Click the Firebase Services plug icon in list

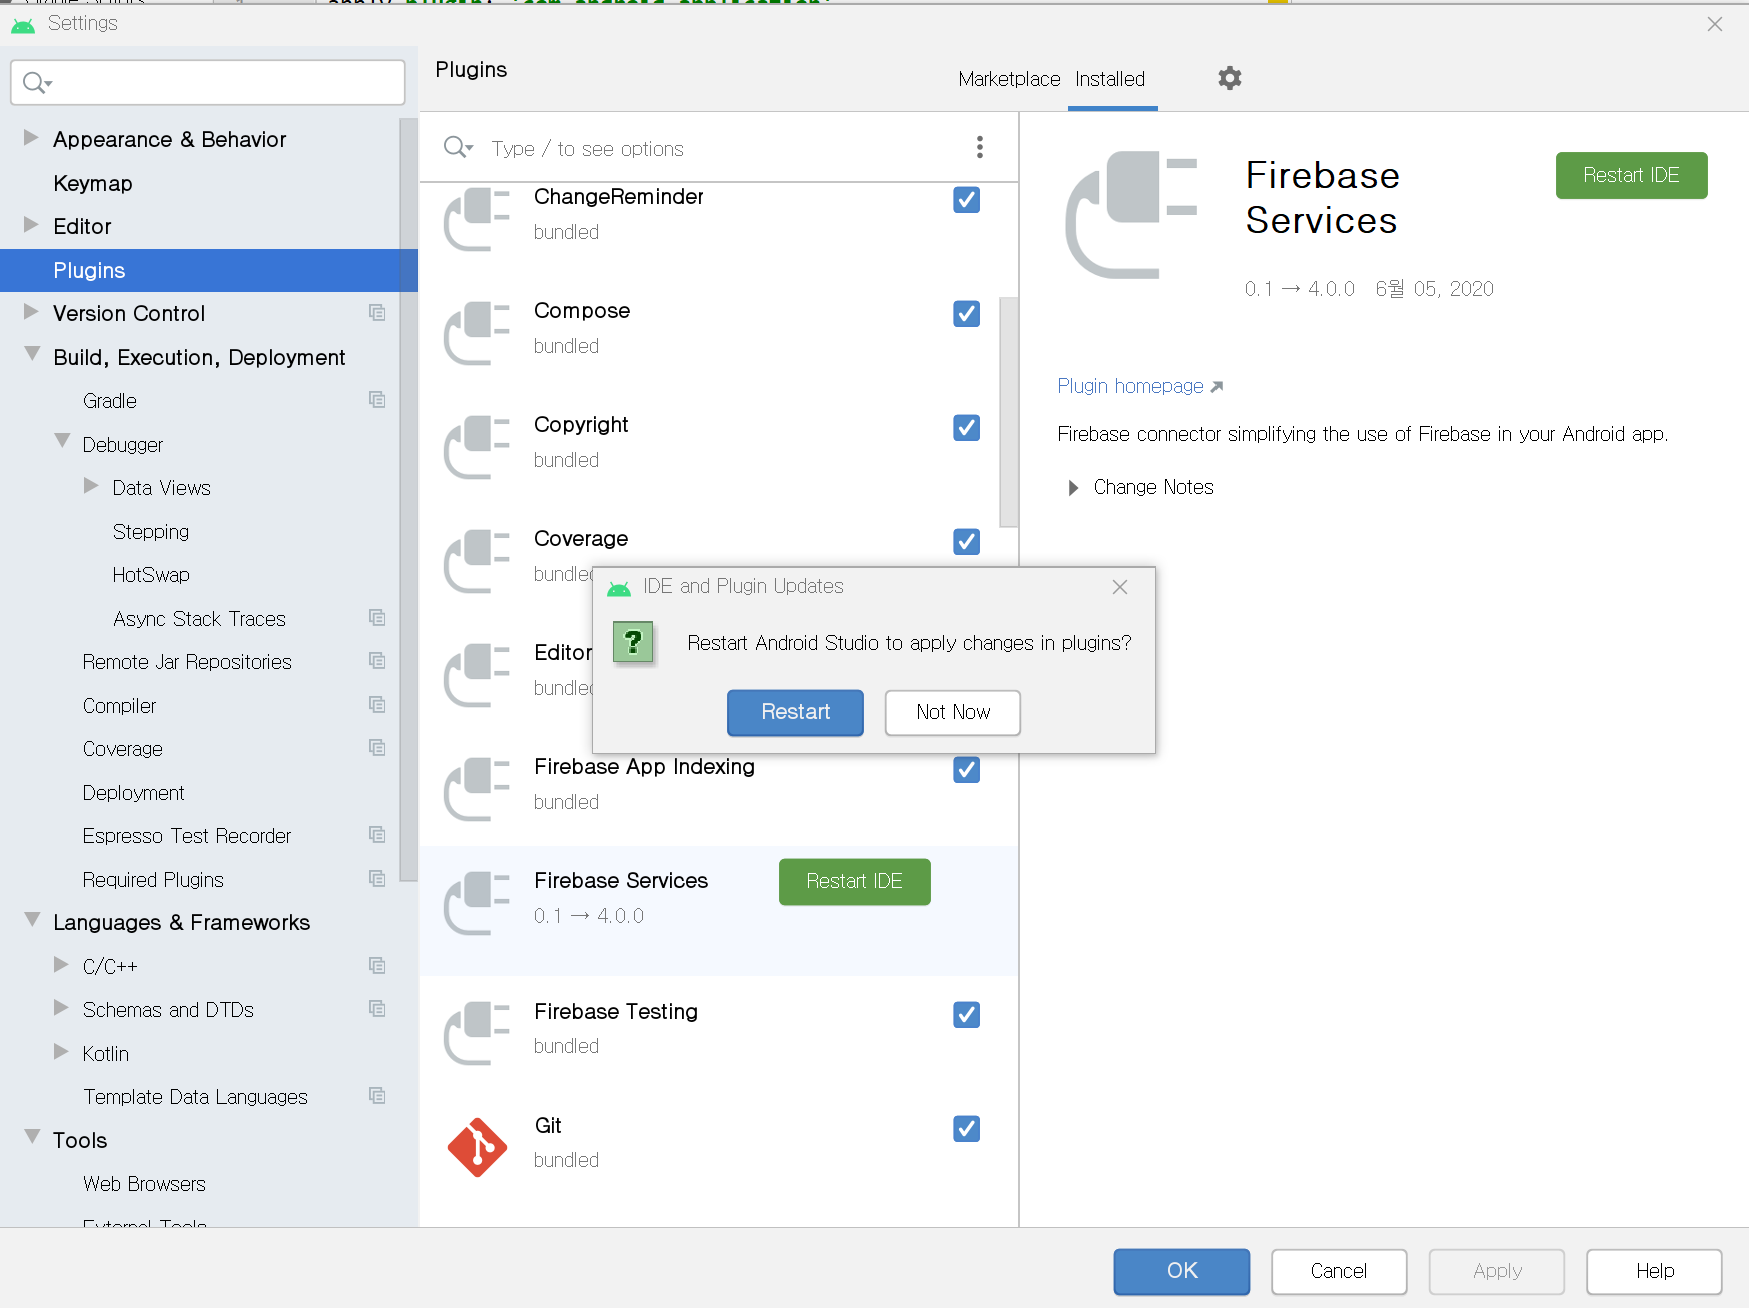coord(477,903)
